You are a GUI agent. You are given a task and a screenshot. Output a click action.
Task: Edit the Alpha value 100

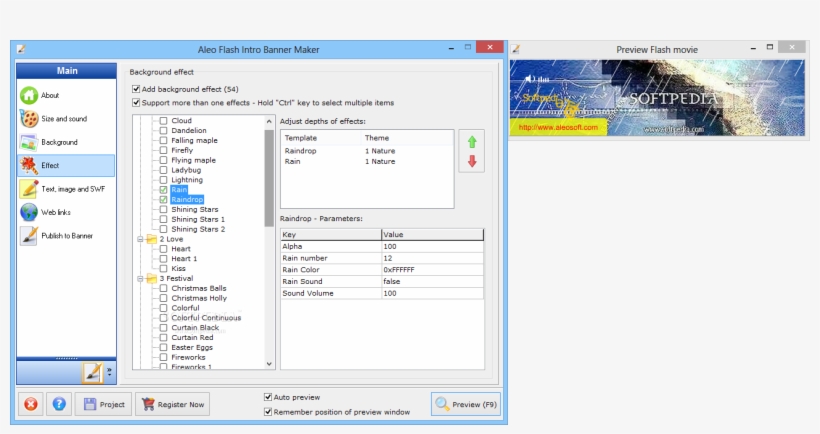point(432,246)
